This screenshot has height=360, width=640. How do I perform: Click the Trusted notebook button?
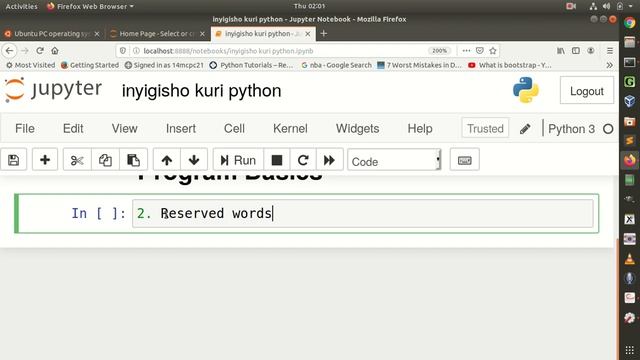[485, 129]
